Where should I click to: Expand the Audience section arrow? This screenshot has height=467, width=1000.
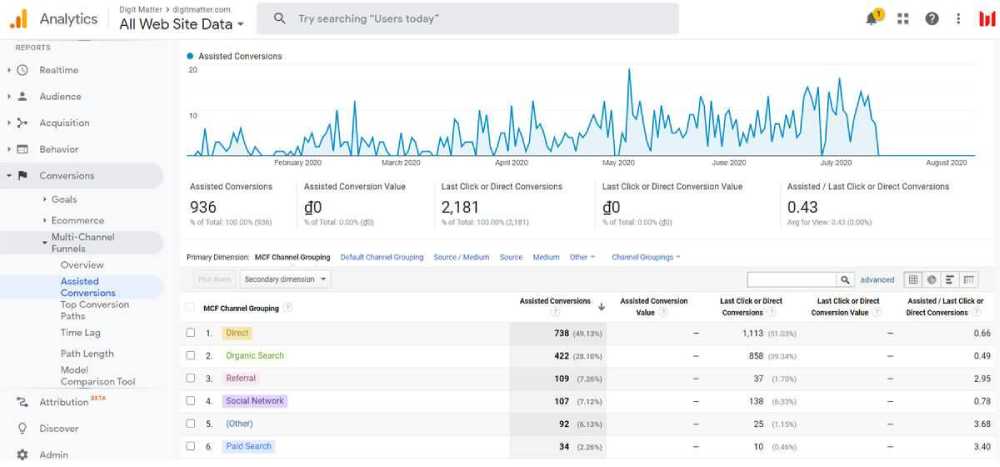9,96
